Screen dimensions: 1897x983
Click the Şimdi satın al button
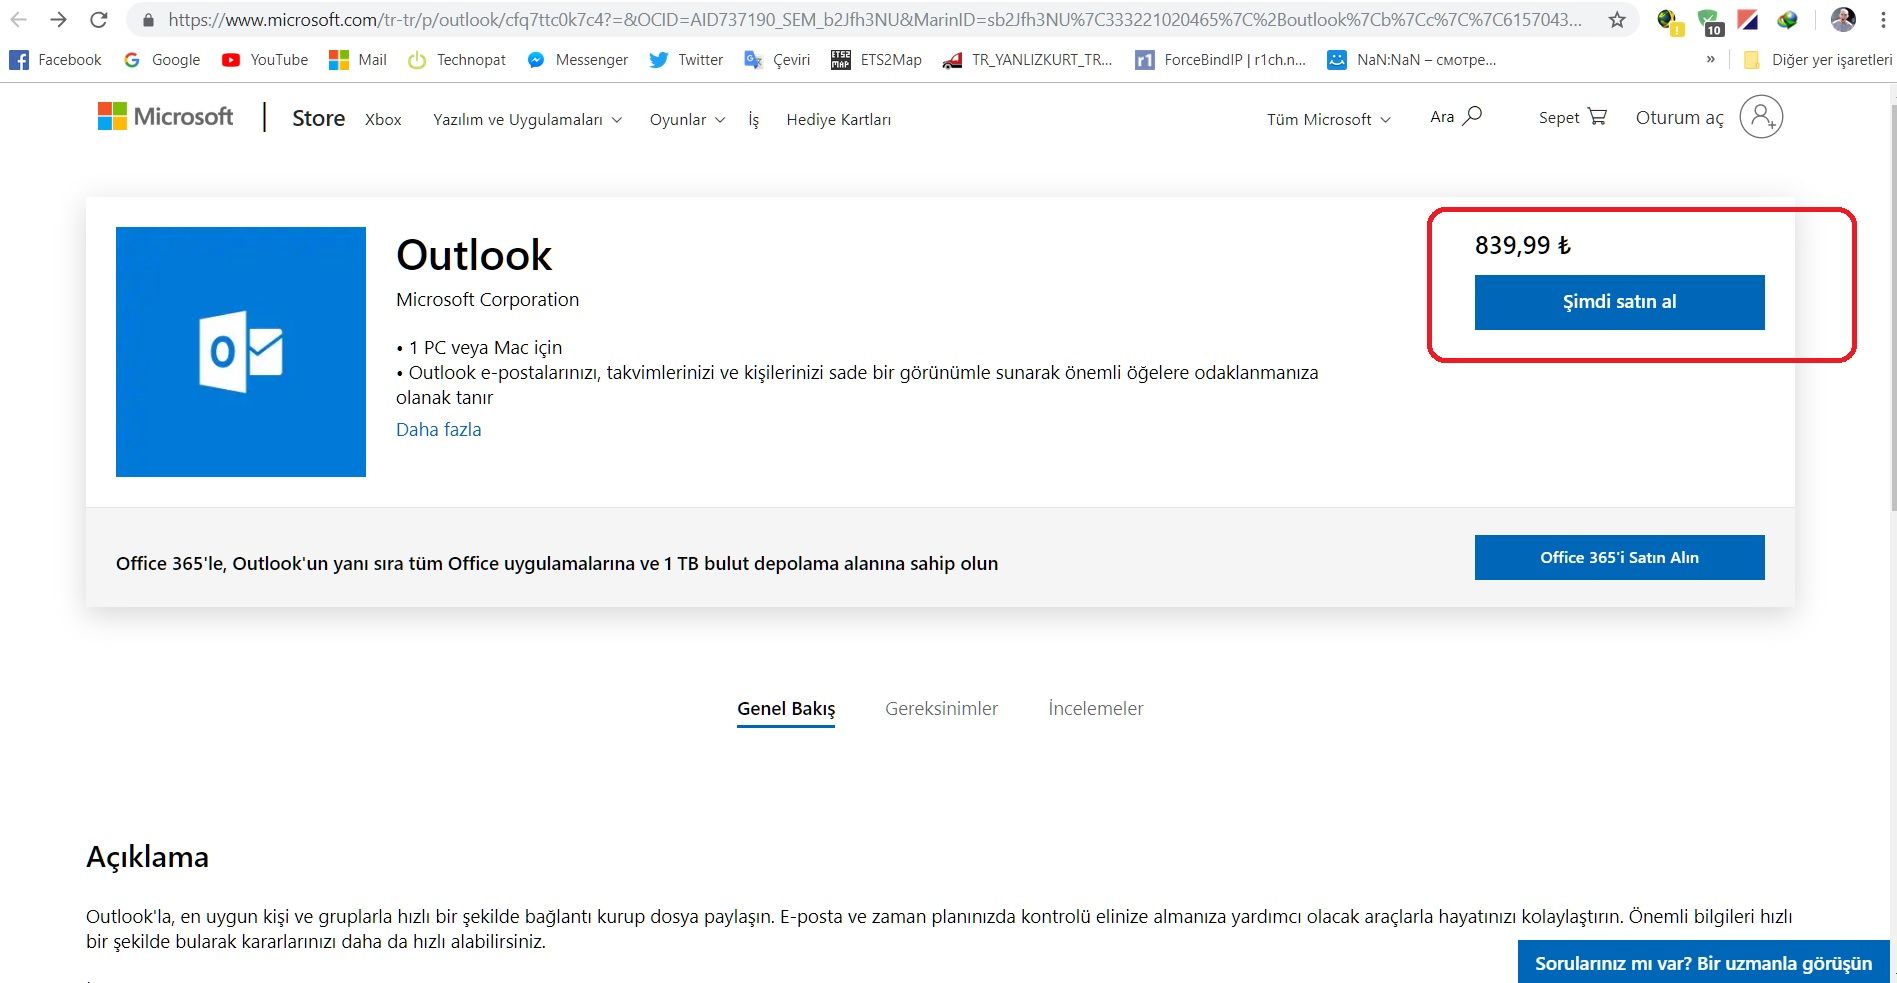[x=1619, y=302]
